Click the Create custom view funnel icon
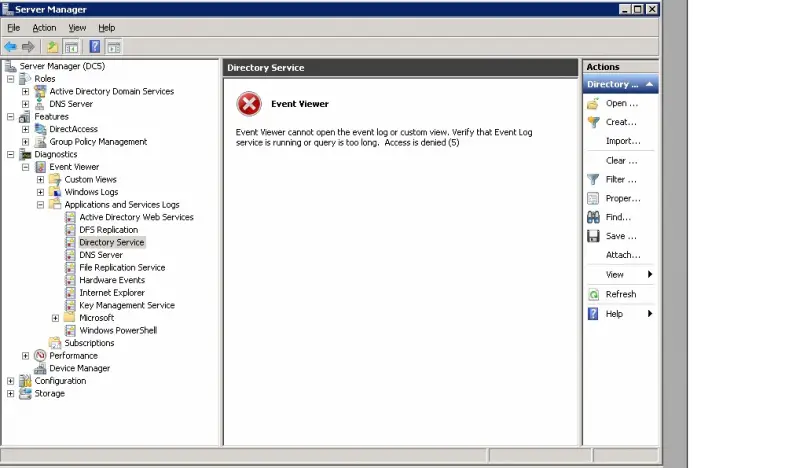800x468 pixels. (x=593, y=122)
